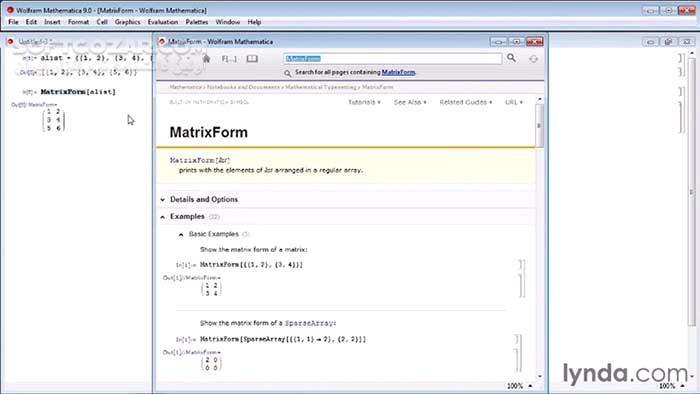Open the URL dropdown
The height and width of the screenshot is (394, 700).
point(514,102)
